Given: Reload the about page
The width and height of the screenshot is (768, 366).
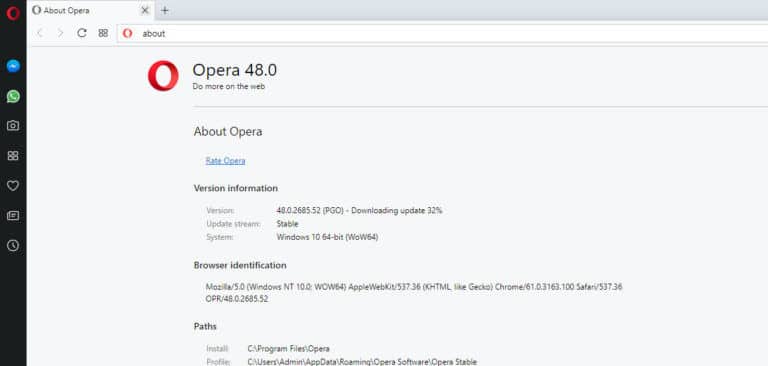Looking at the screenshot, I should (x=82, y=33).
